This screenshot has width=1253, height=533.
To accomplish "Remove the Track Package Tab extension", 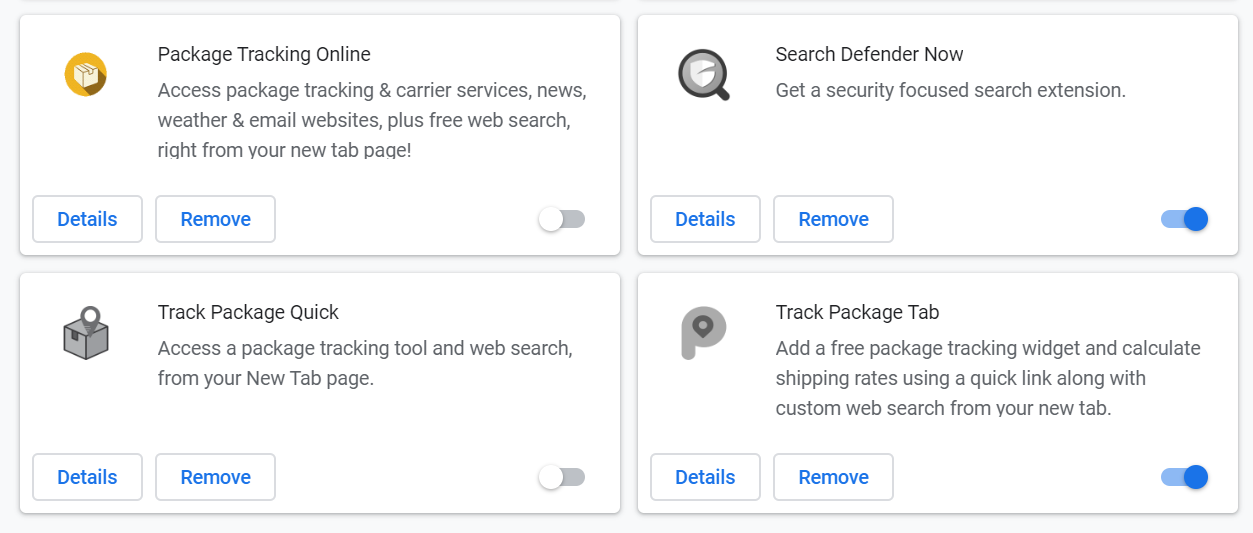I will click(x=833, y=477).
